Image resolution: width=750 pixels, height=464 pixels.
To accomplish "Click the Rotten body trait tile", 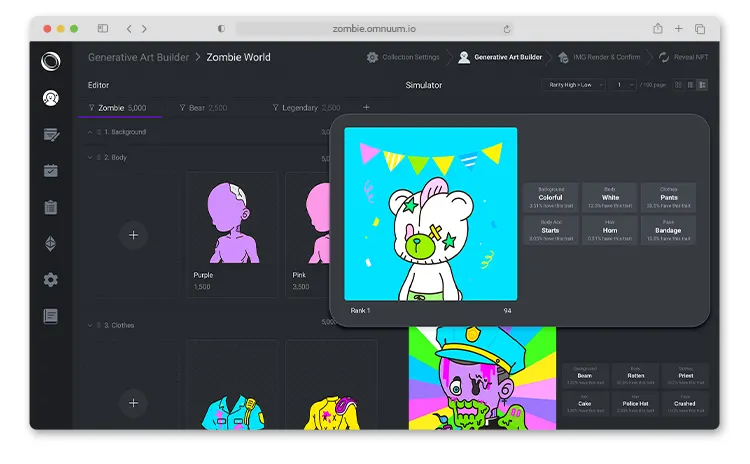I will [635, 376].
